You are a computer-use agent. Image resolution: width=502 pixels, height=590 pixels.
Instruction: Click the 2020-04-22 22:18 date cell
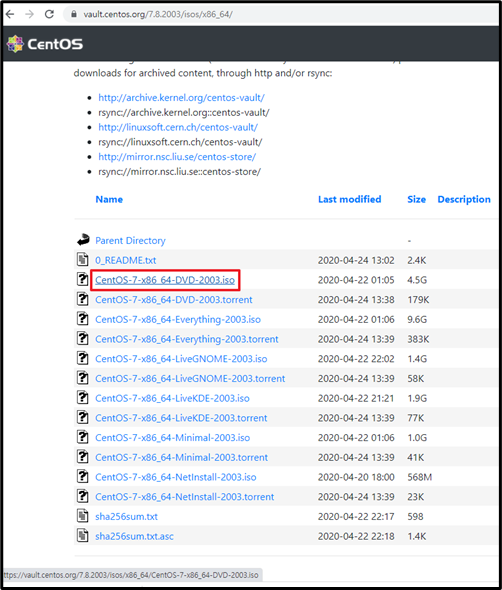click(x=356, y=536)
